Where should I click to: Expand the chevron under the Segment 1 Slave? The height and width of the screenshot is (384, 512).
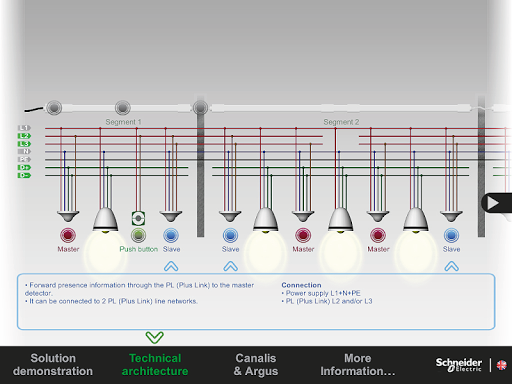pyautogui.click(x=171, y=266)
